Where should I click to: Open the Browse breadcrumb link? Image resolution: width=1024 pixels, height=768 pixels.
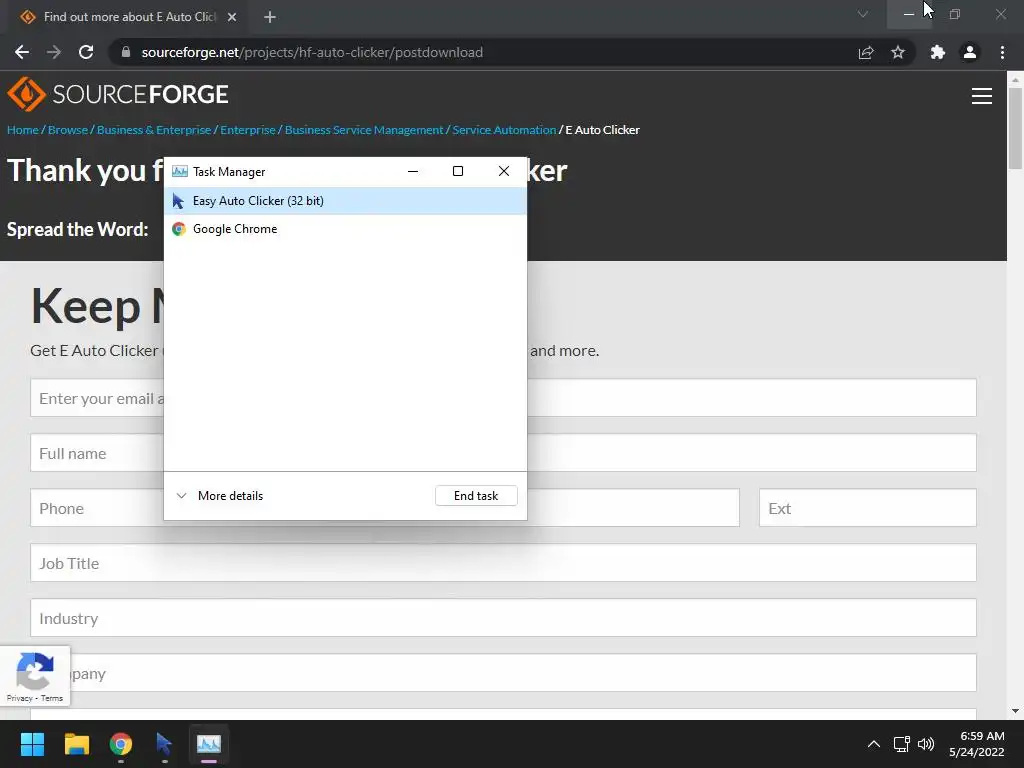(68, 130)
